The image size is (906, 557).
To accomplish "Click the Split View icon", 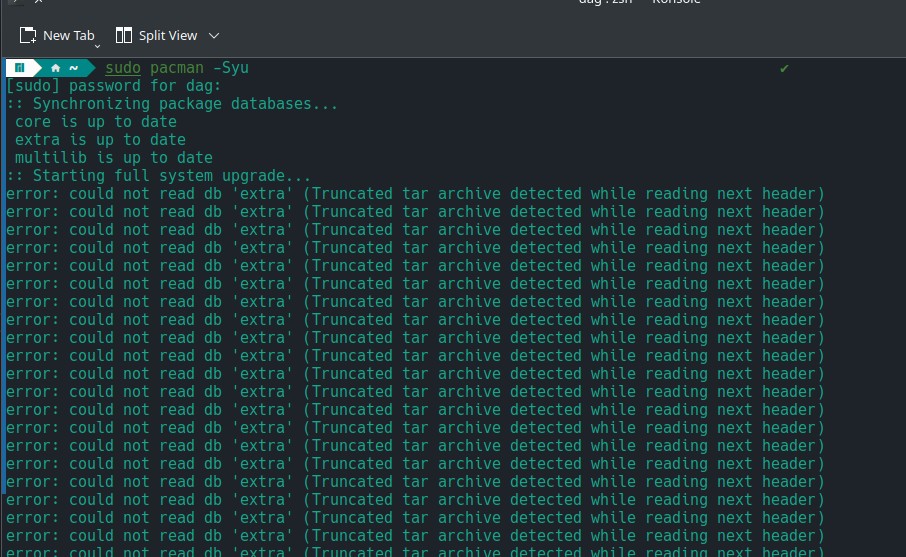I will pyautogui.click(x=124, y=36).
